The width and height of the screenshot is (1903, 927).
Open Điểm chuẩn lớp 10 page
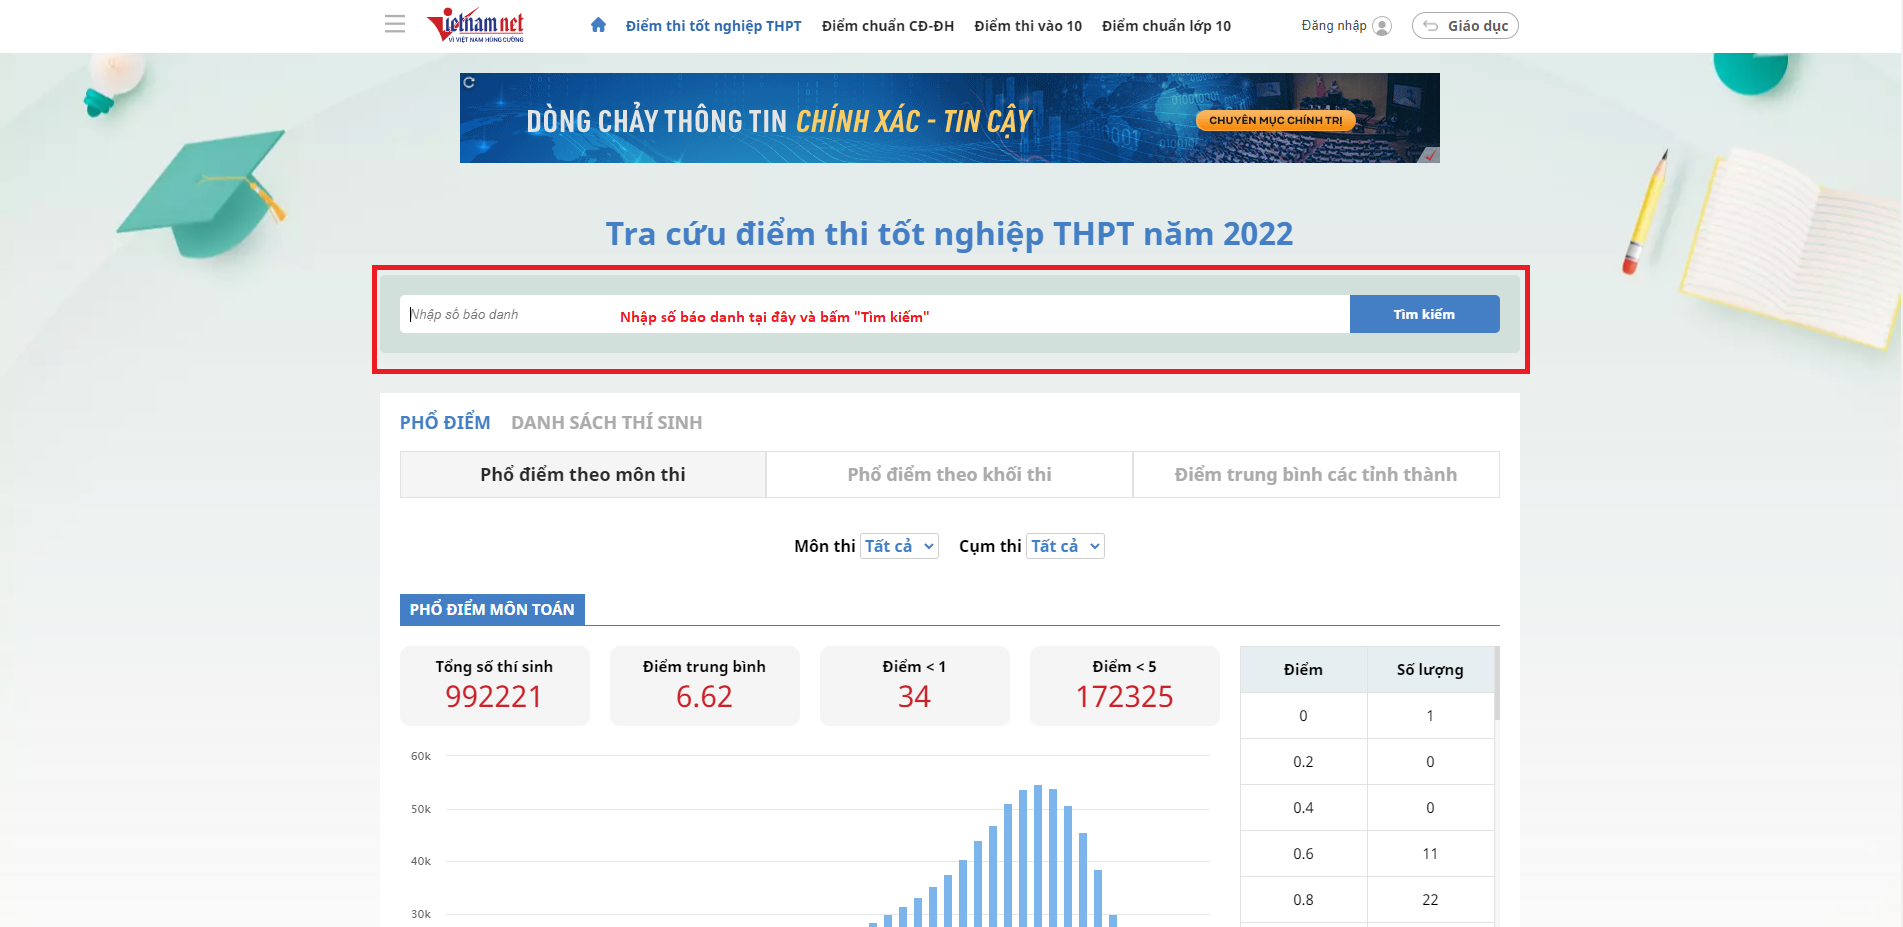coord(1166,26)
